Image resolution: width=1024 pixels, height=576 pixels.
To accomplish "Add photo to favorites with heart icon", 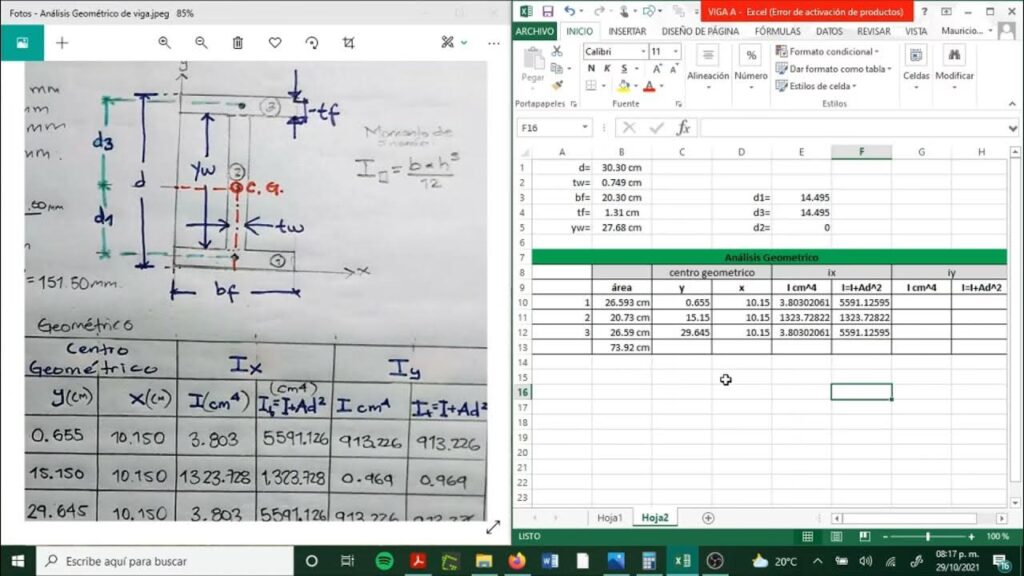I will 275,43.
